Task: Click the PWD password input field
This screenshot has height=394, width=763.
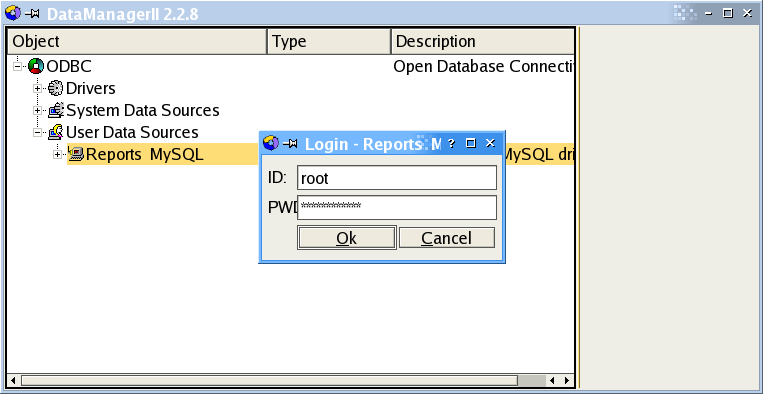Action: click(397, 208)
